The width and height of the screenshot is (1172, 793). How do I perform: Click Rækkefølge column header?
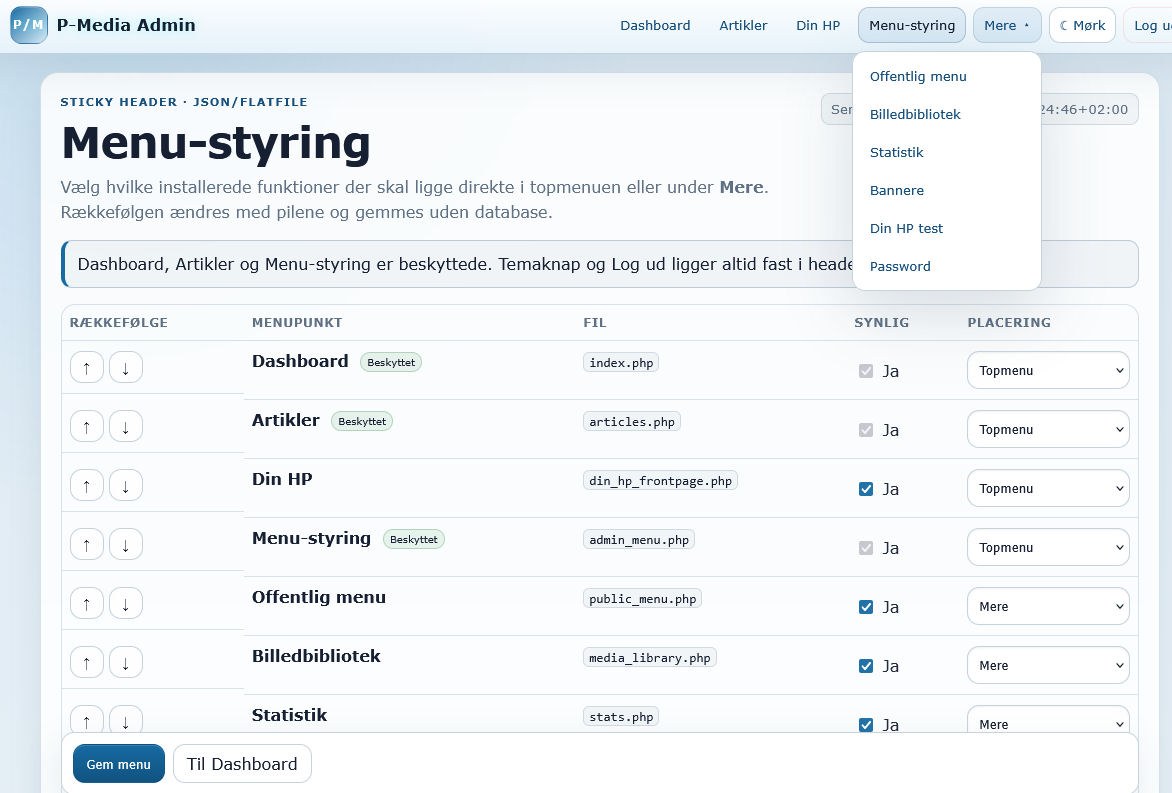coord(118,323)
